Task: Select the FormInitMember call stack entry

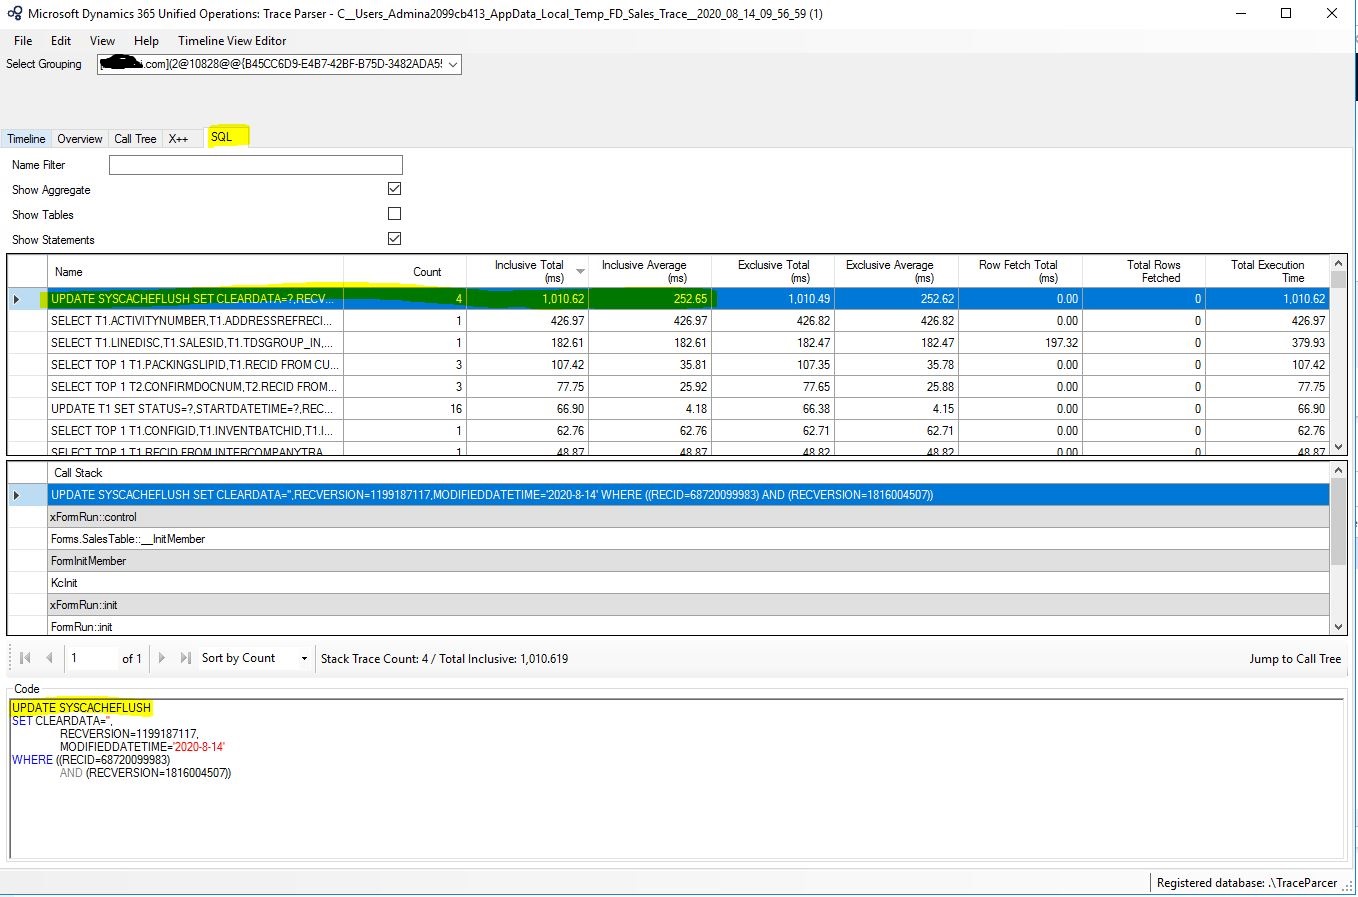Action: [688, 561]
